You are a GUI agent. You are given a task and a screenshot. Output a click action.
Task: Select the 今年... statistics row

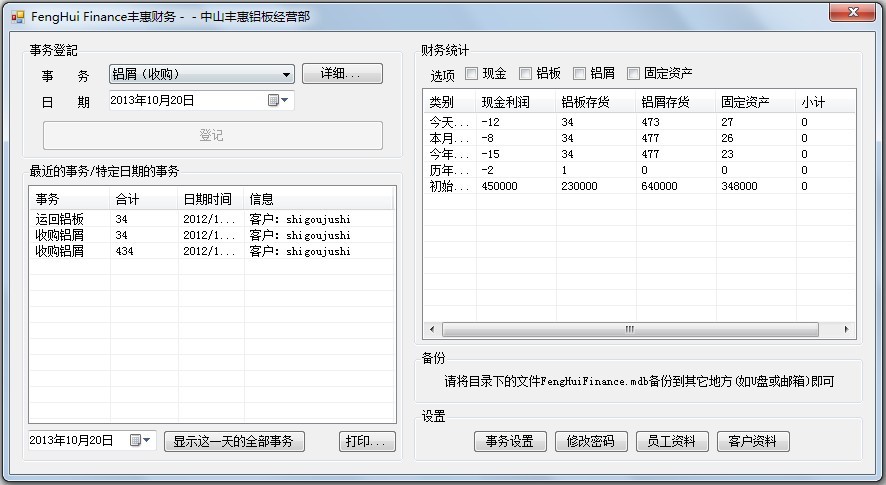tap(639, 154)
